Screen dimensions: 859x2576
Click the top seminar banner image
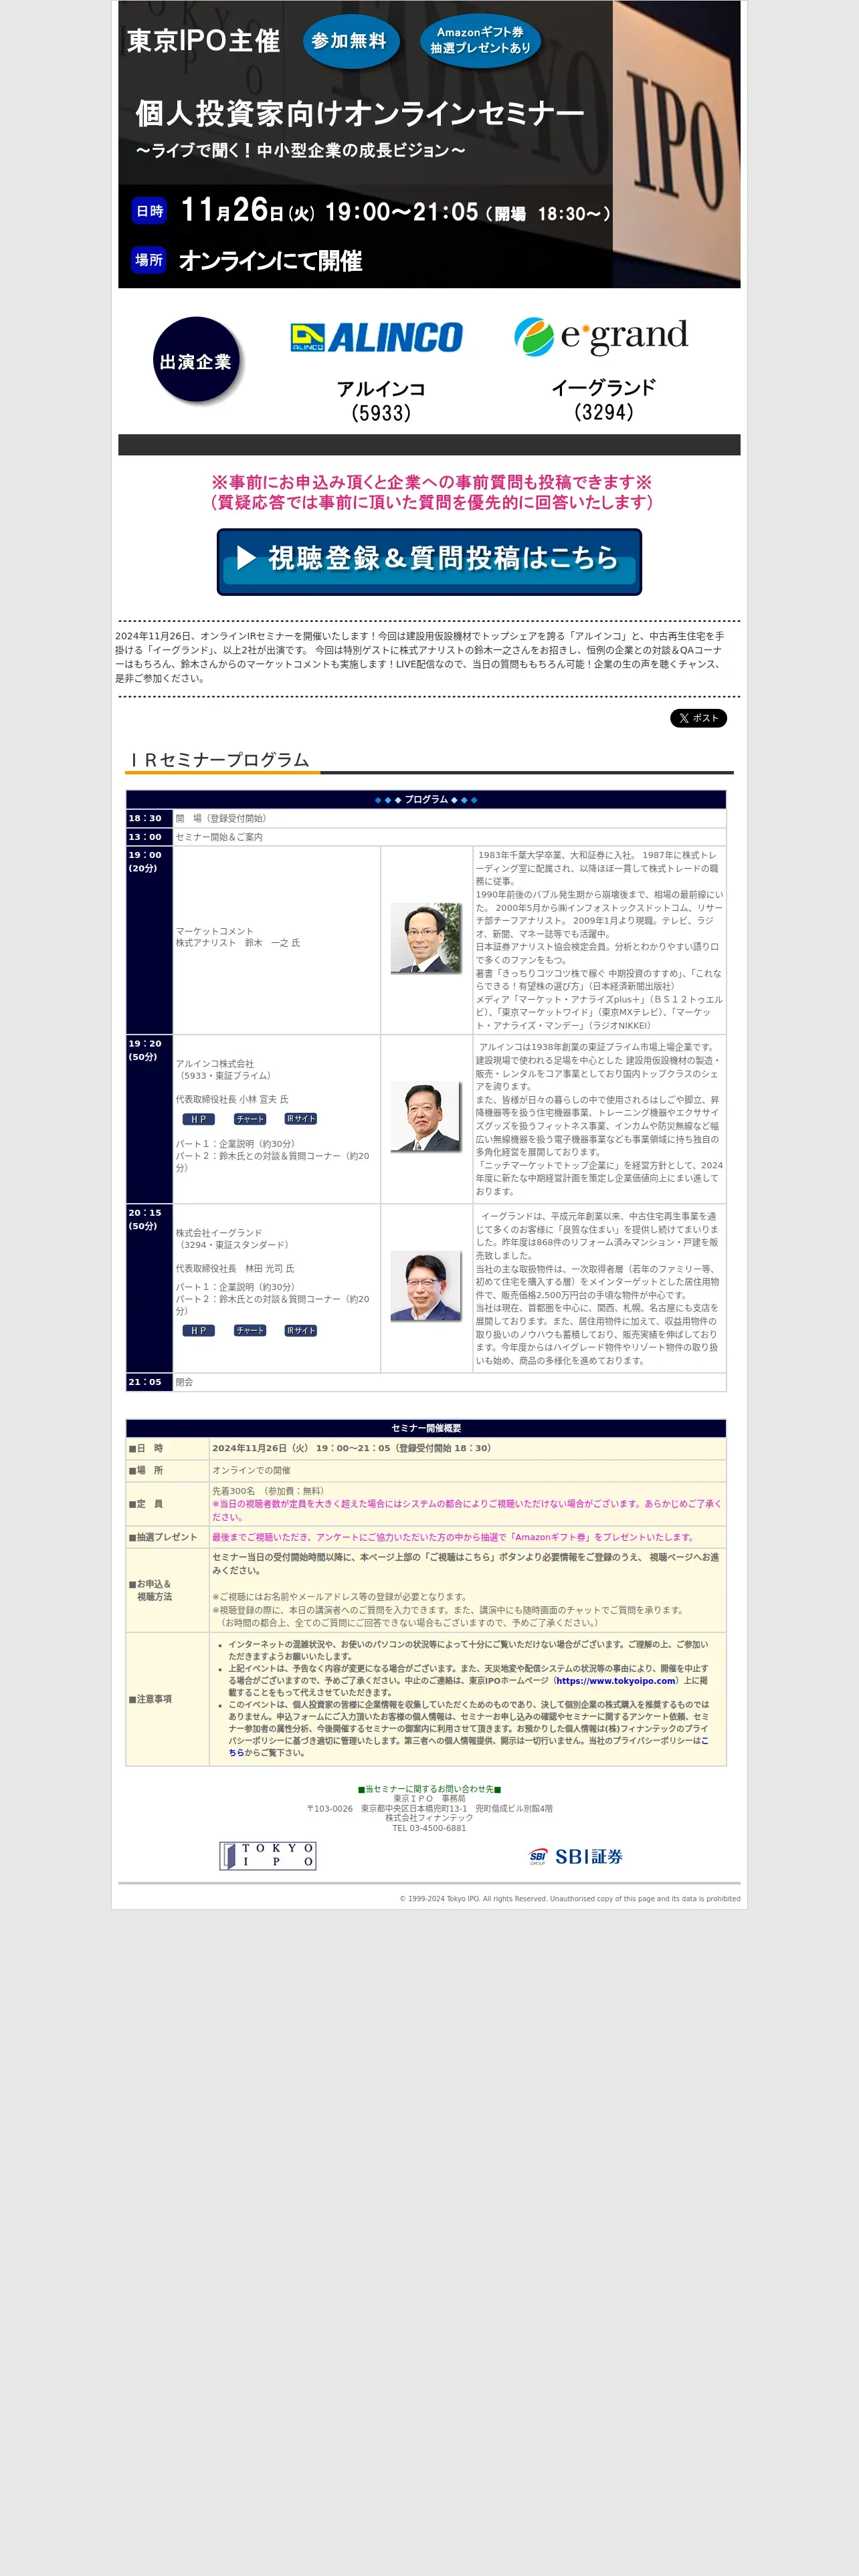429,144
